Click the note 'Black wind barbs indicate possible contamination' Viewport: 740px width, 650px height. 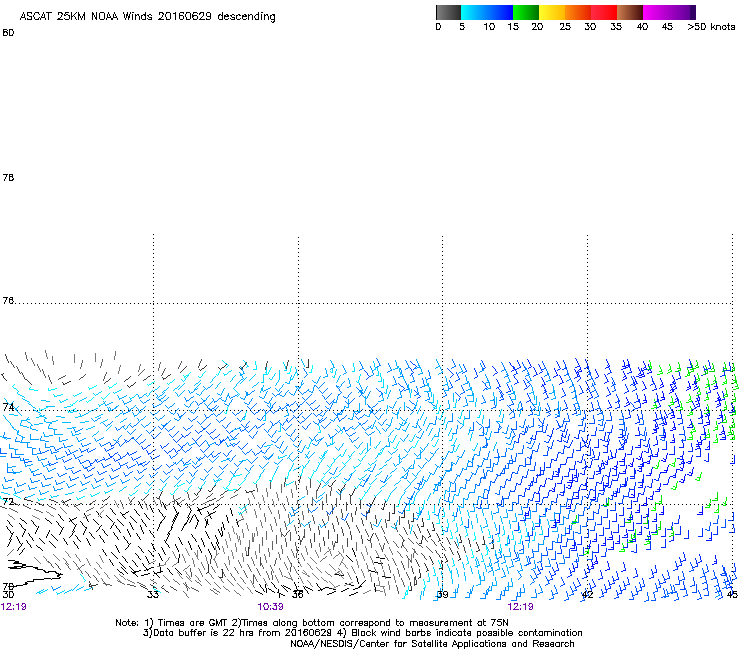click(466, 633)
